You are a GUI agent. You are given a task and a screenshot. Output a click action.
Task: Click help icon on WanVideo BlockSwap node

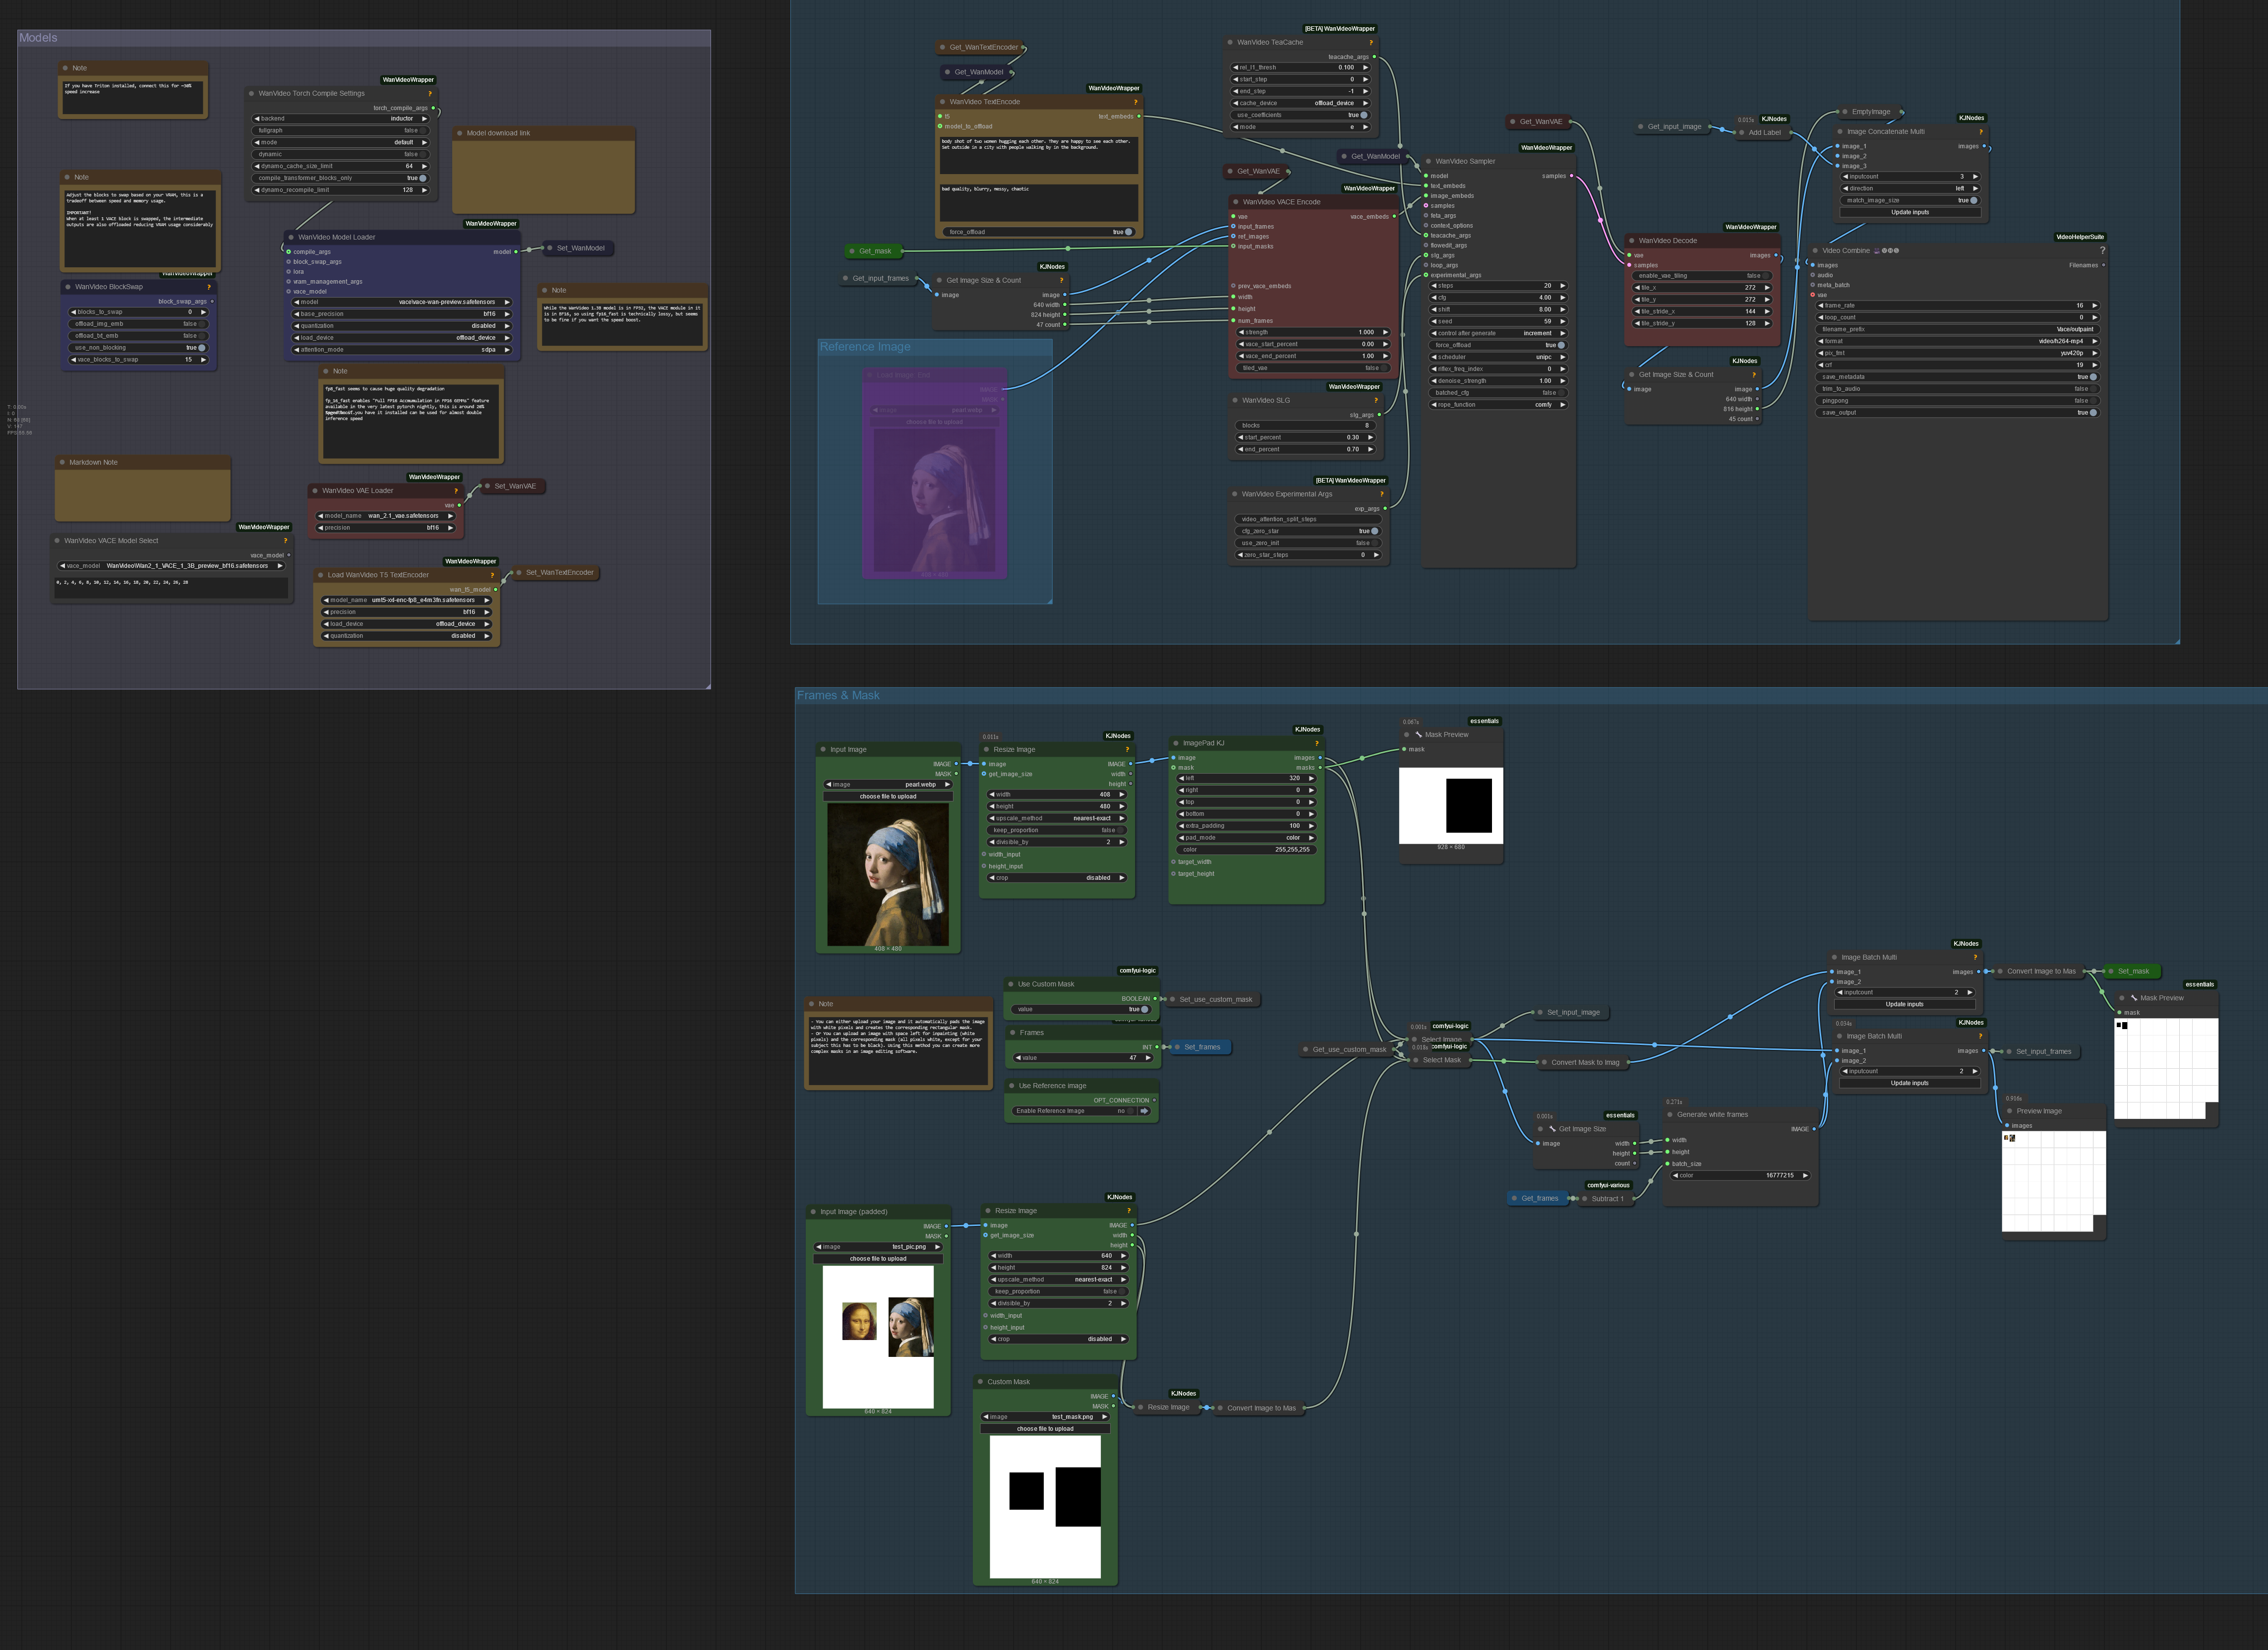(209, 287)
